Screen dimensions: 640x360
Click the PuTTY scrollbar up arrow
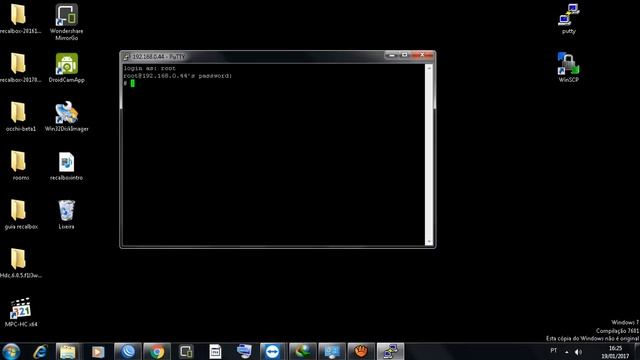[429, 68]
